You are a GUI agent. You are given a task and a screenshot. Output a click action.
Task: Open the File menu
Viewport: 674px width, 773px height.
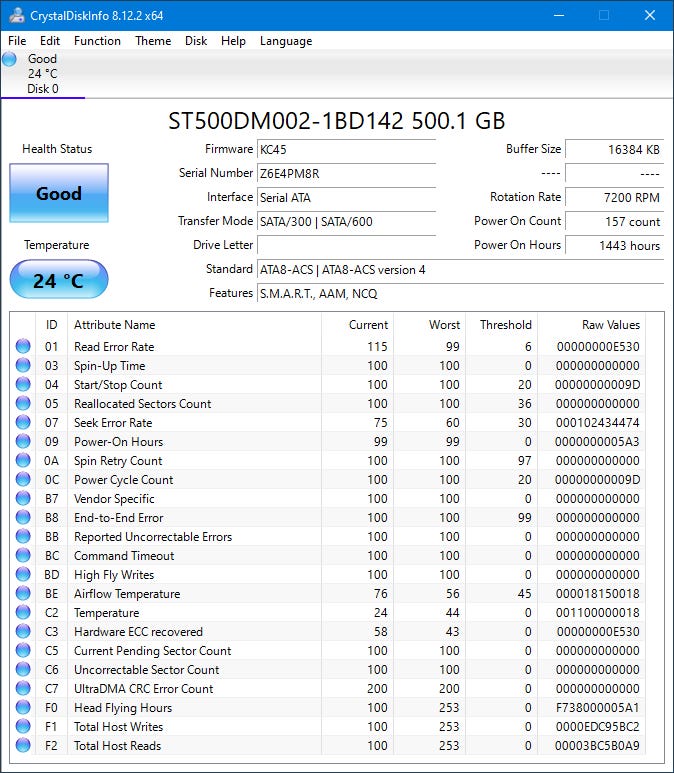[17, 41]
